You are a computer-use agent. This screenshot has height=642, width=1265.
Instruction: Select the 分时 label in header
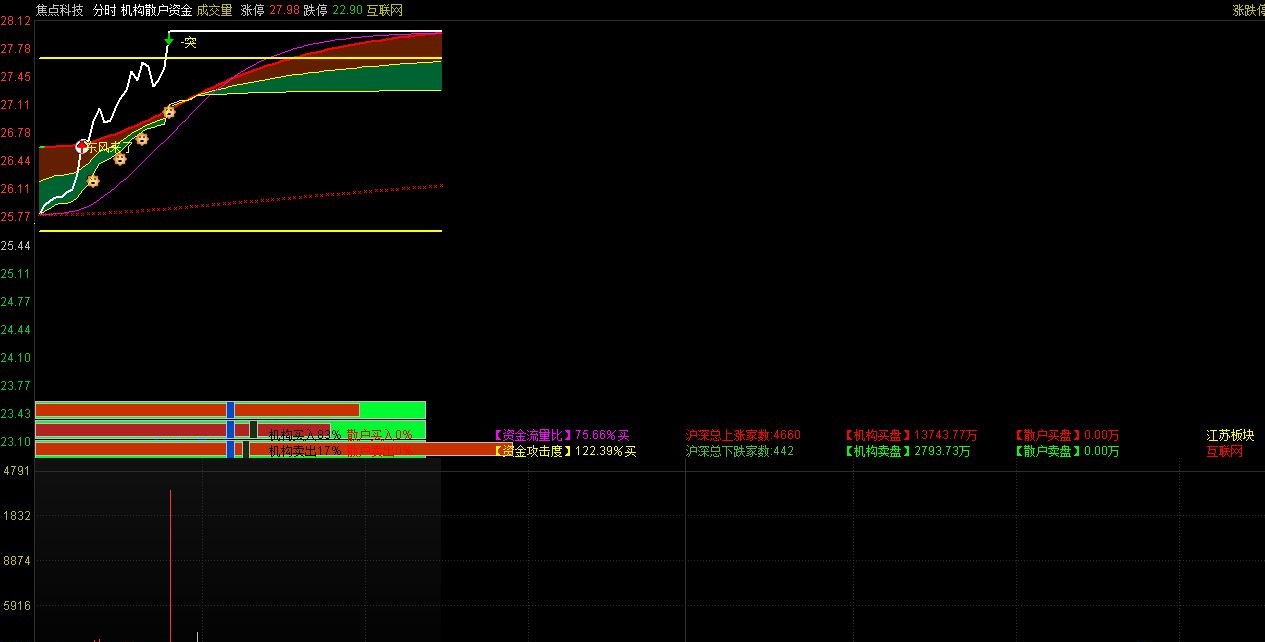pos(104,10)
